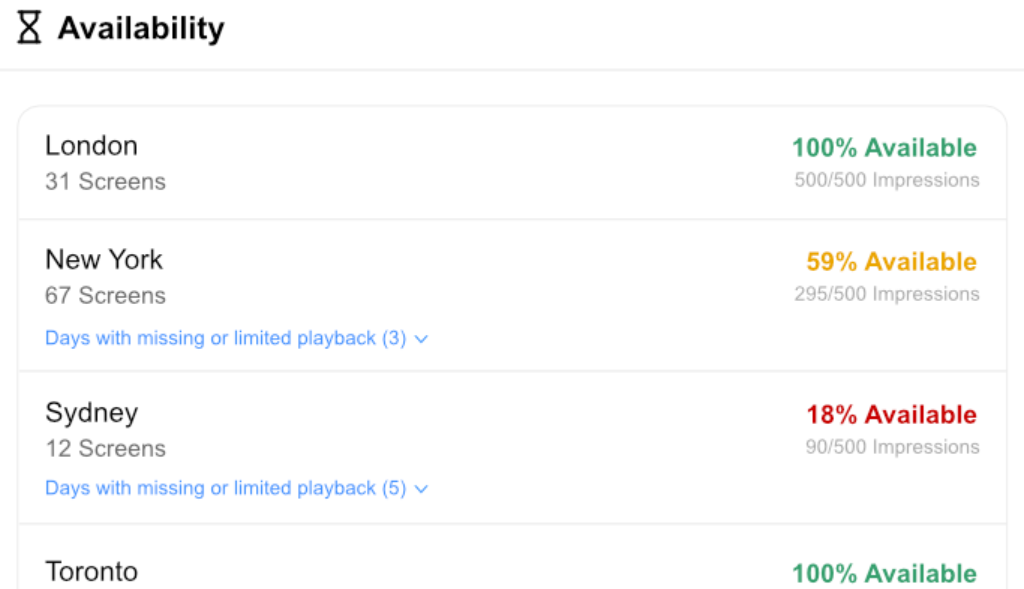Click London 31 Screens label
Image resolution: width=1024 pixels, height=589 pixels.
click(x=105, y=182)
